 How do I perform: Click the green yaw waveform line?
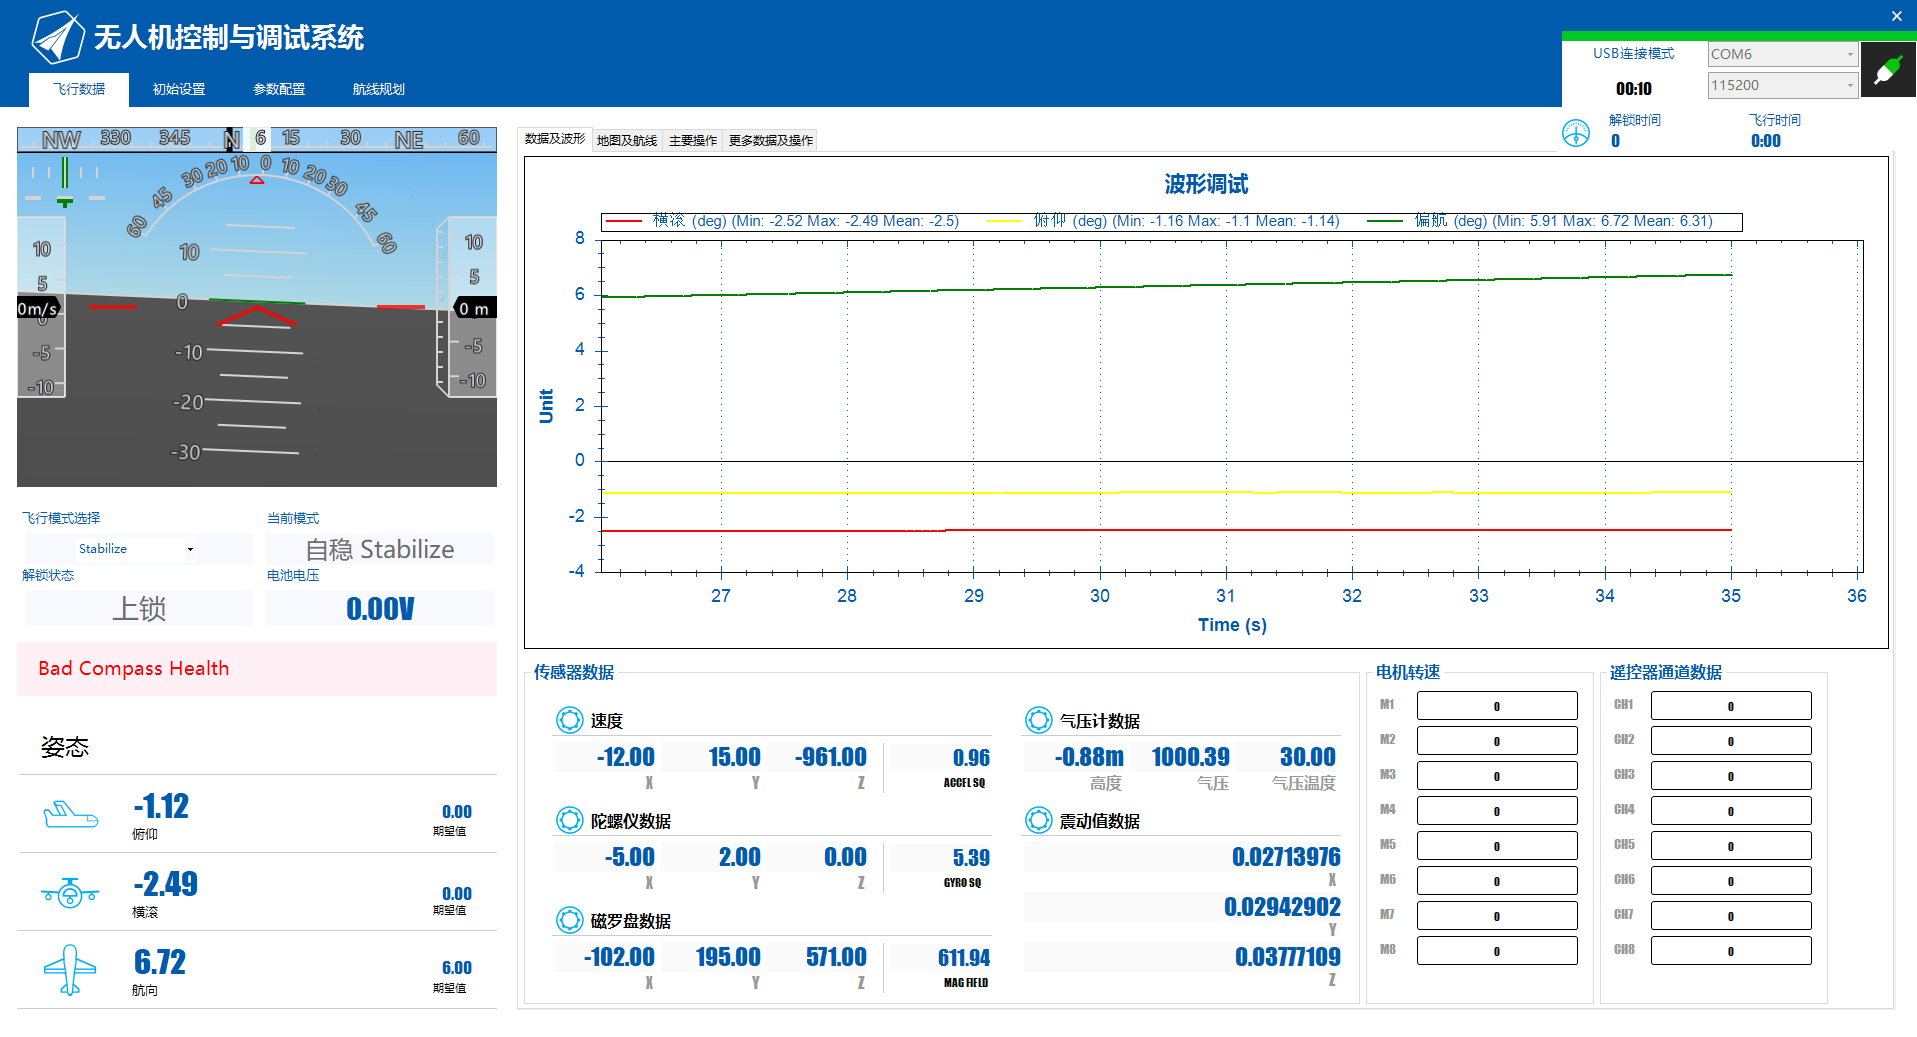(1166, 286)
